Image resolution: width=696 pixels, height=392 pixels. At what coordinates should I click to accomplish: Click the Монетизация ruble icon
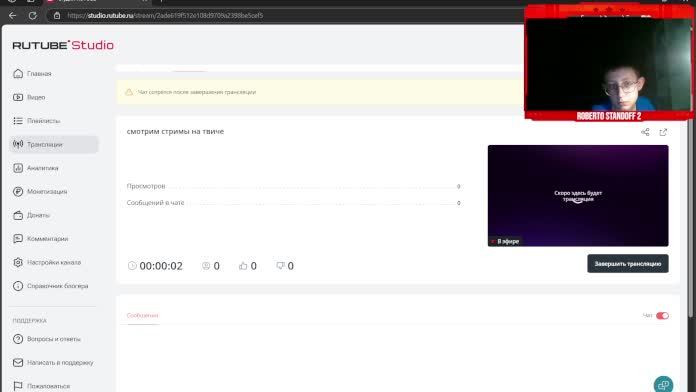pyautogui.click(x=18, y=191)
